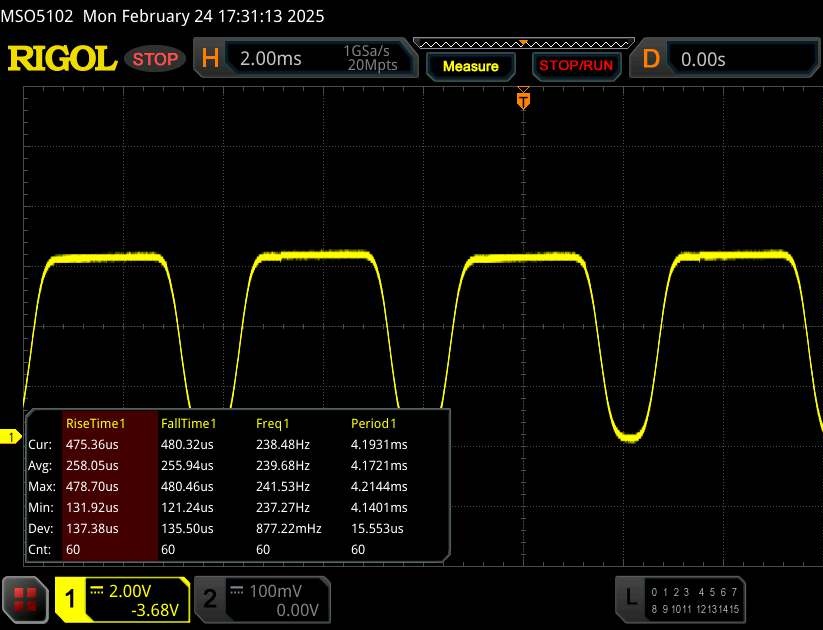Click Period1 deviation value 15.553us

click(377, 529)
